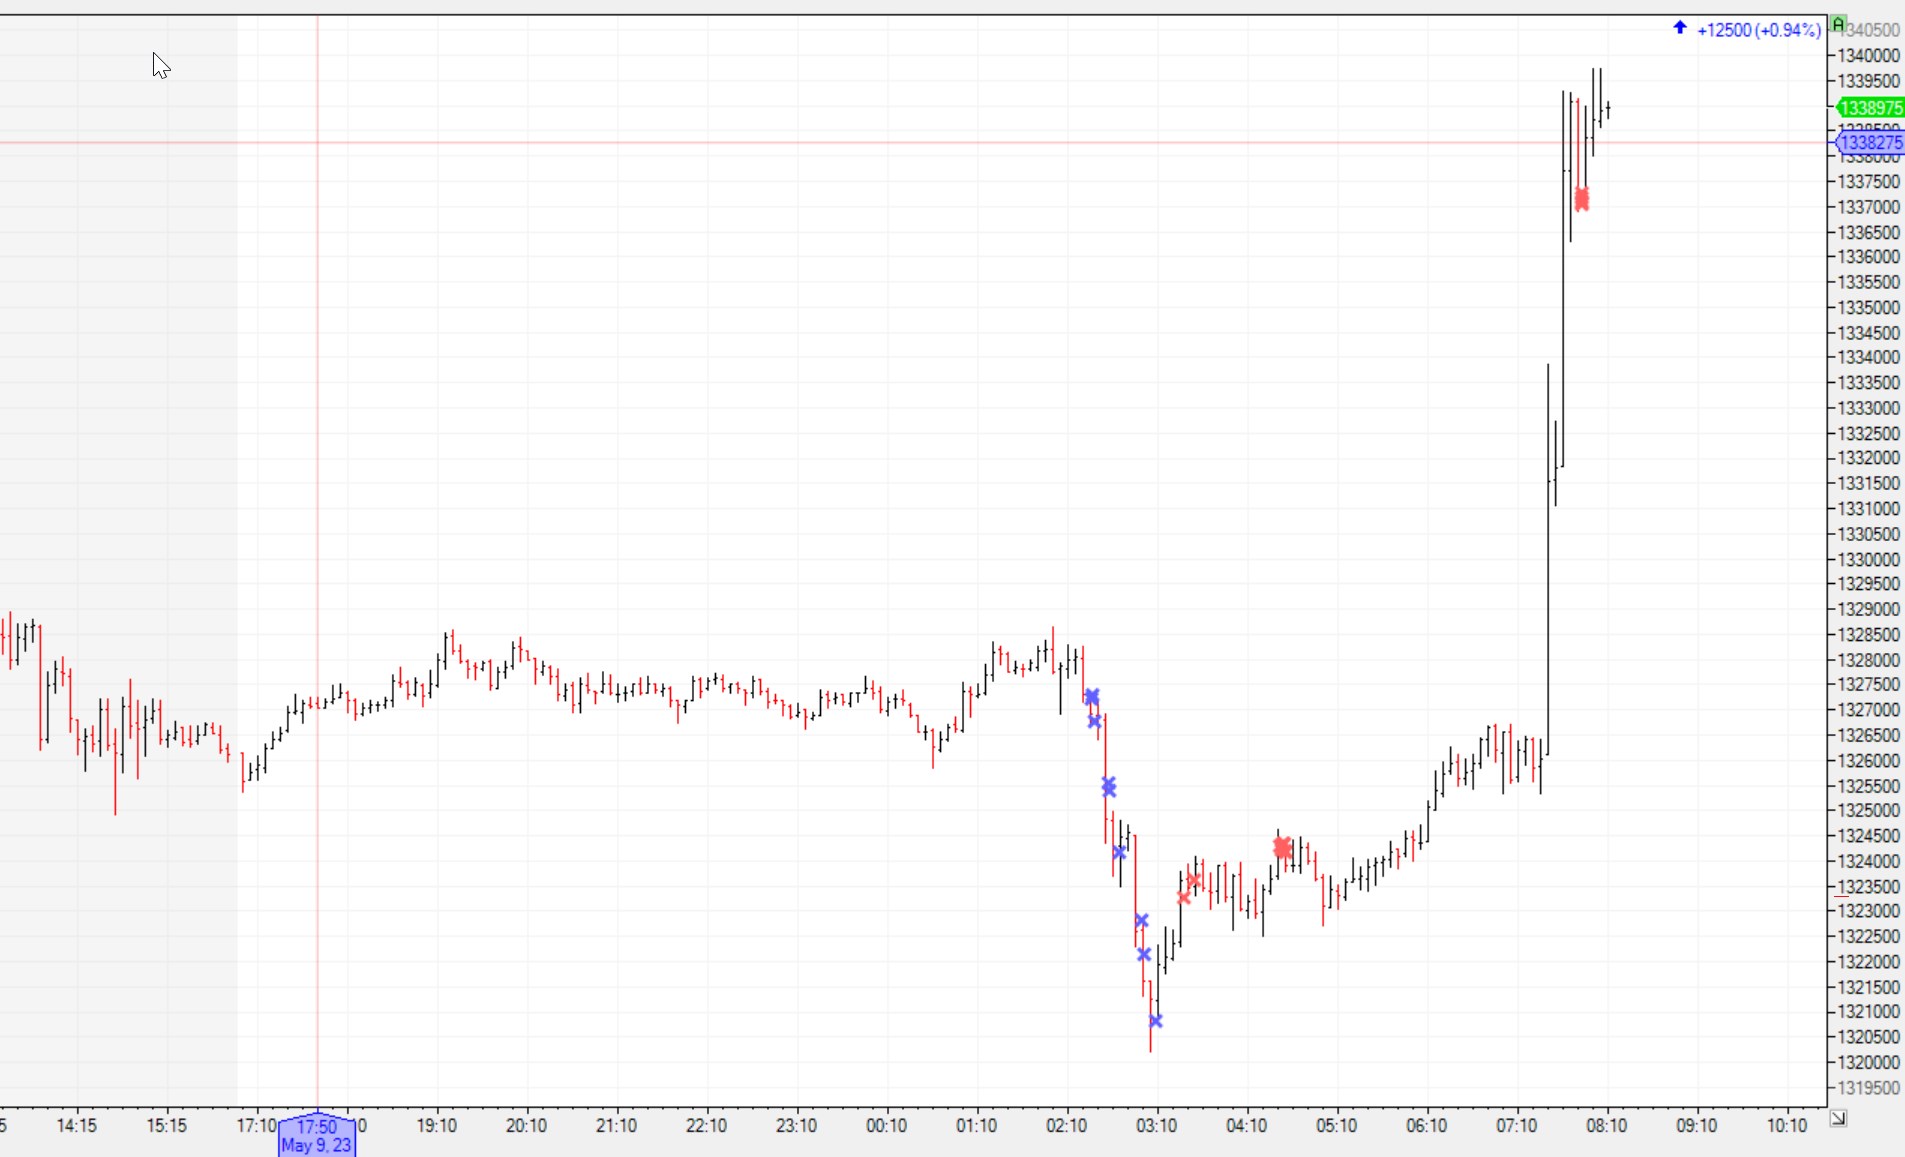Click the resize arrow icon at the chart's bottom-right corner
1905x1157 pixels.
coord(1838,1119)
